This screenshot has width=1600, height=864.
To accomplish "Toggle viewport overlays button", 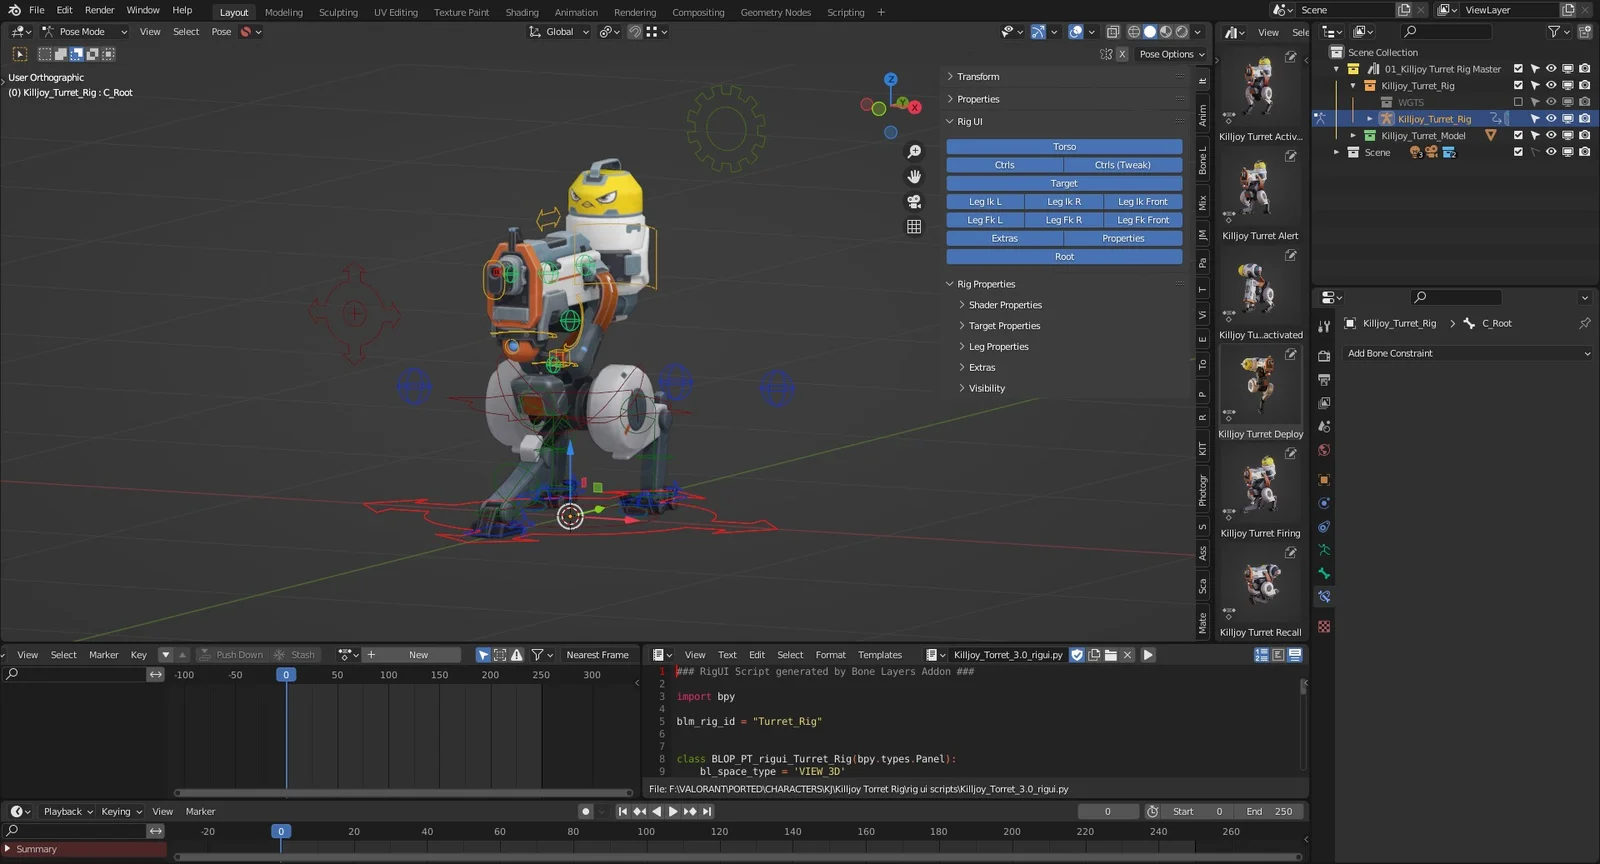I will (x=1076, y=32).
